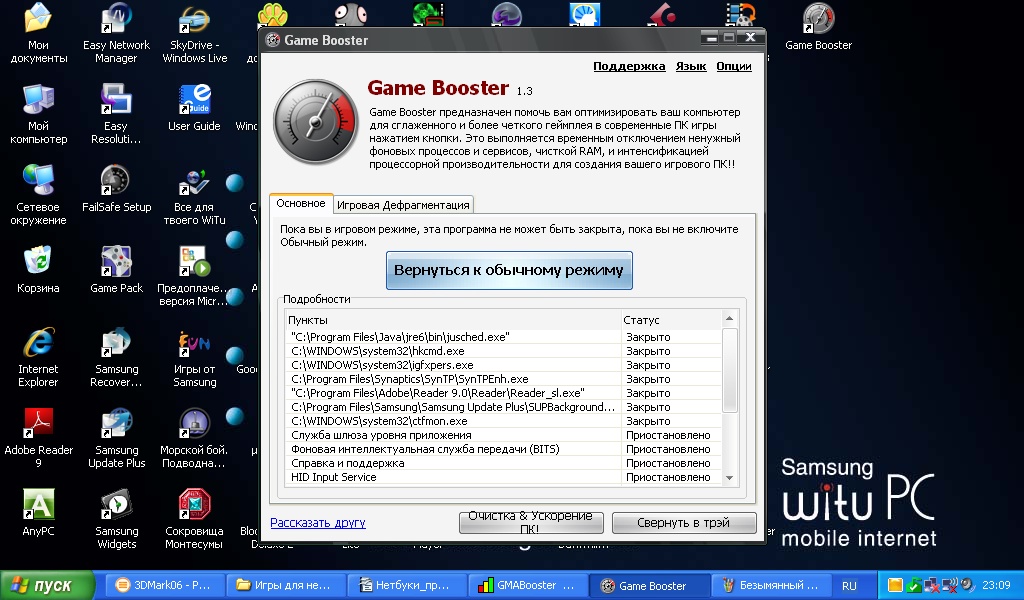
Task: Switch to the 3DMark06 taskbar window
Action: click(165, 585)
